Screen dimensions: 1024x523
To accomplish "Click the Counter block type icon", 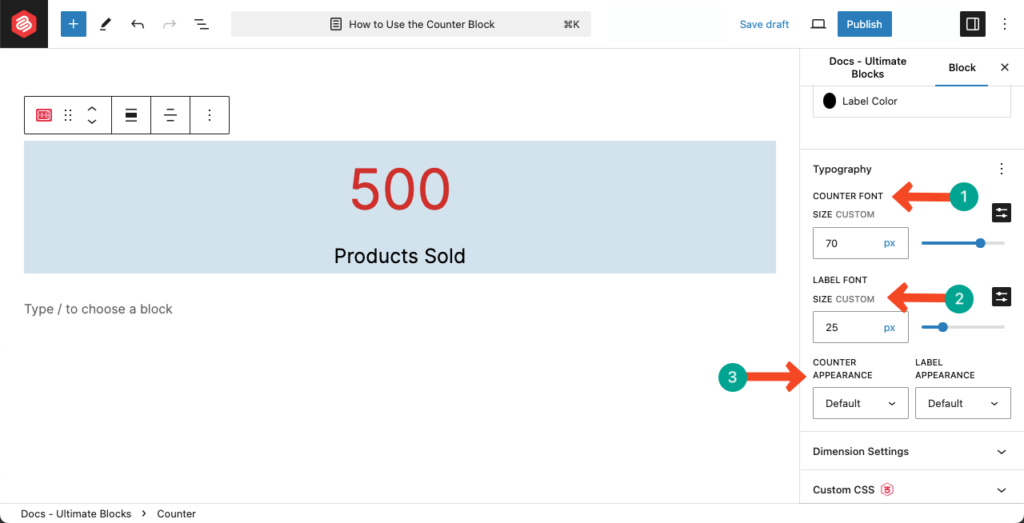I will pyautogui.click(x=44, y=115).
